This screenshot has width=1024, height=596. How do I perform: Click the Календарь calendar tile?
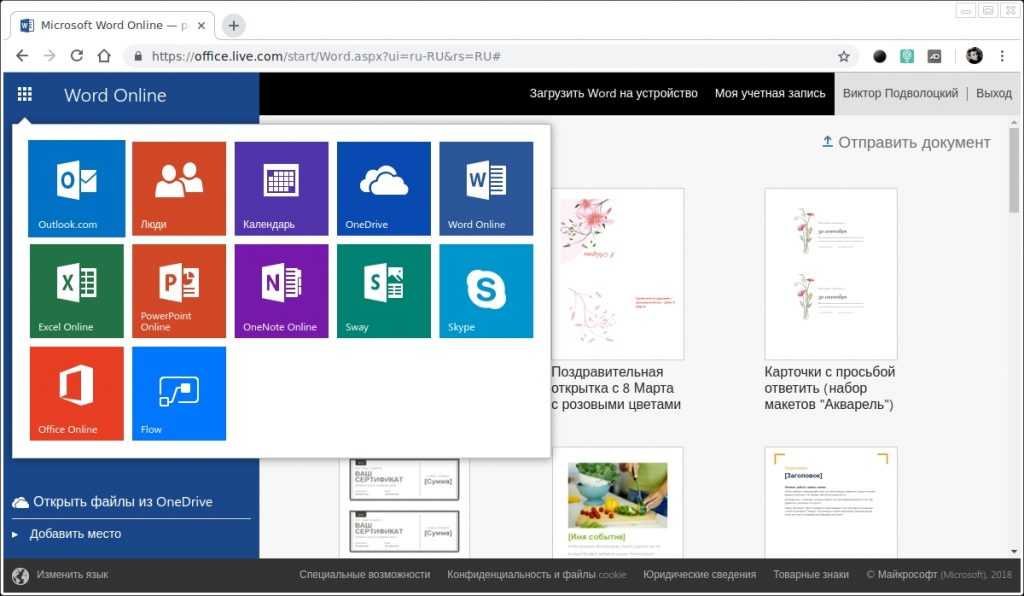tap(281, 188)
